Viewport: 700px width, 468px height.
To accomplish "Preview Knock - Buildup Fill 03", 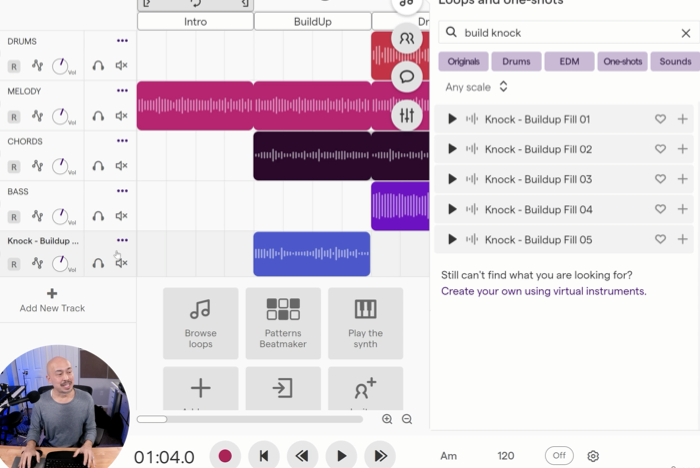I will (452, 179).
